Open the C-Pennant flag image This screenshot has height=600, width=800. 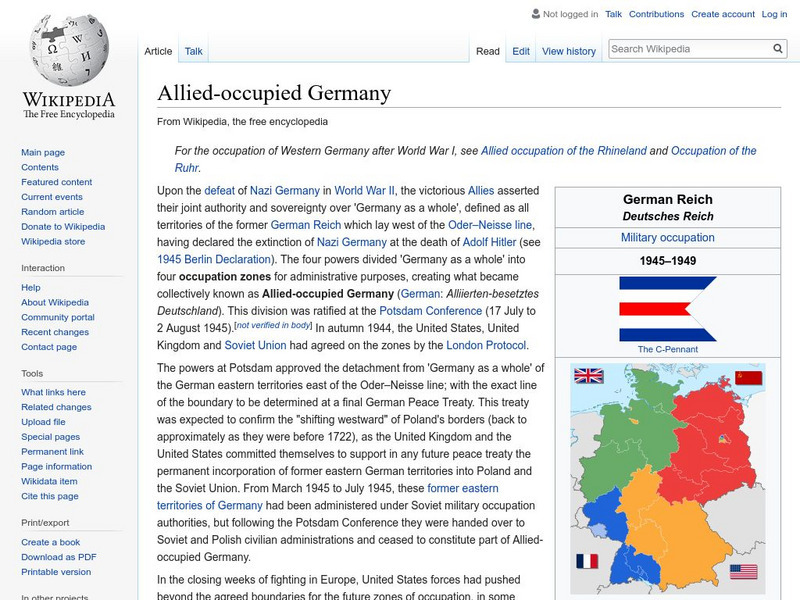pos(668,308)
